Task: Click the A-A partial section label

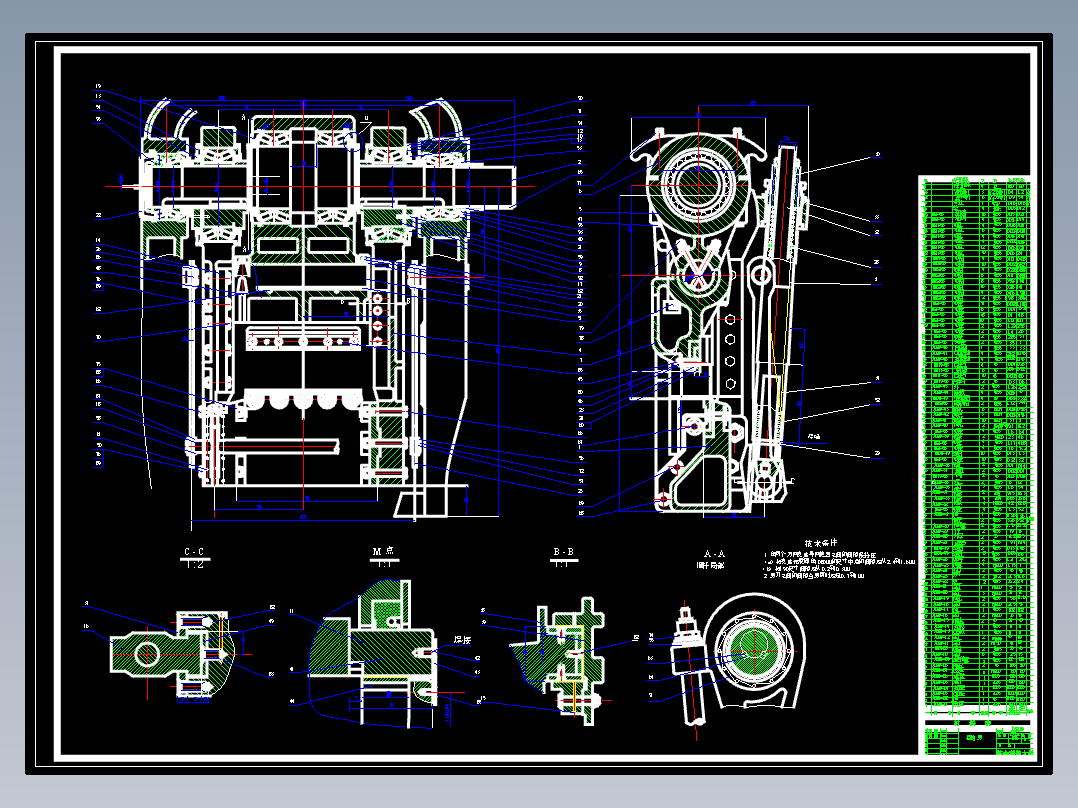Action: [713, 550]
